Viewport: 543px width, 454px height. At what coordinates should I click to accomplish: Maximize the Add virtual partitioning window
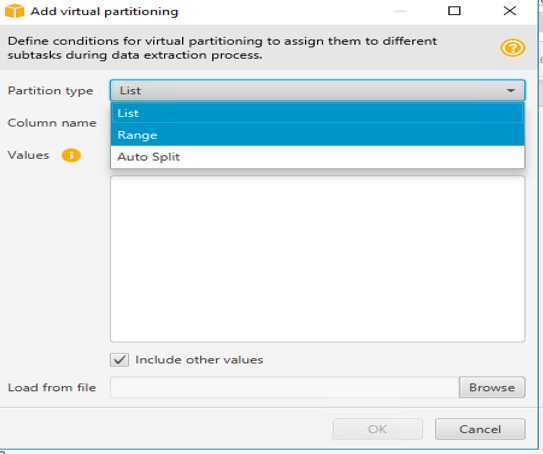[x=454, y=11]
